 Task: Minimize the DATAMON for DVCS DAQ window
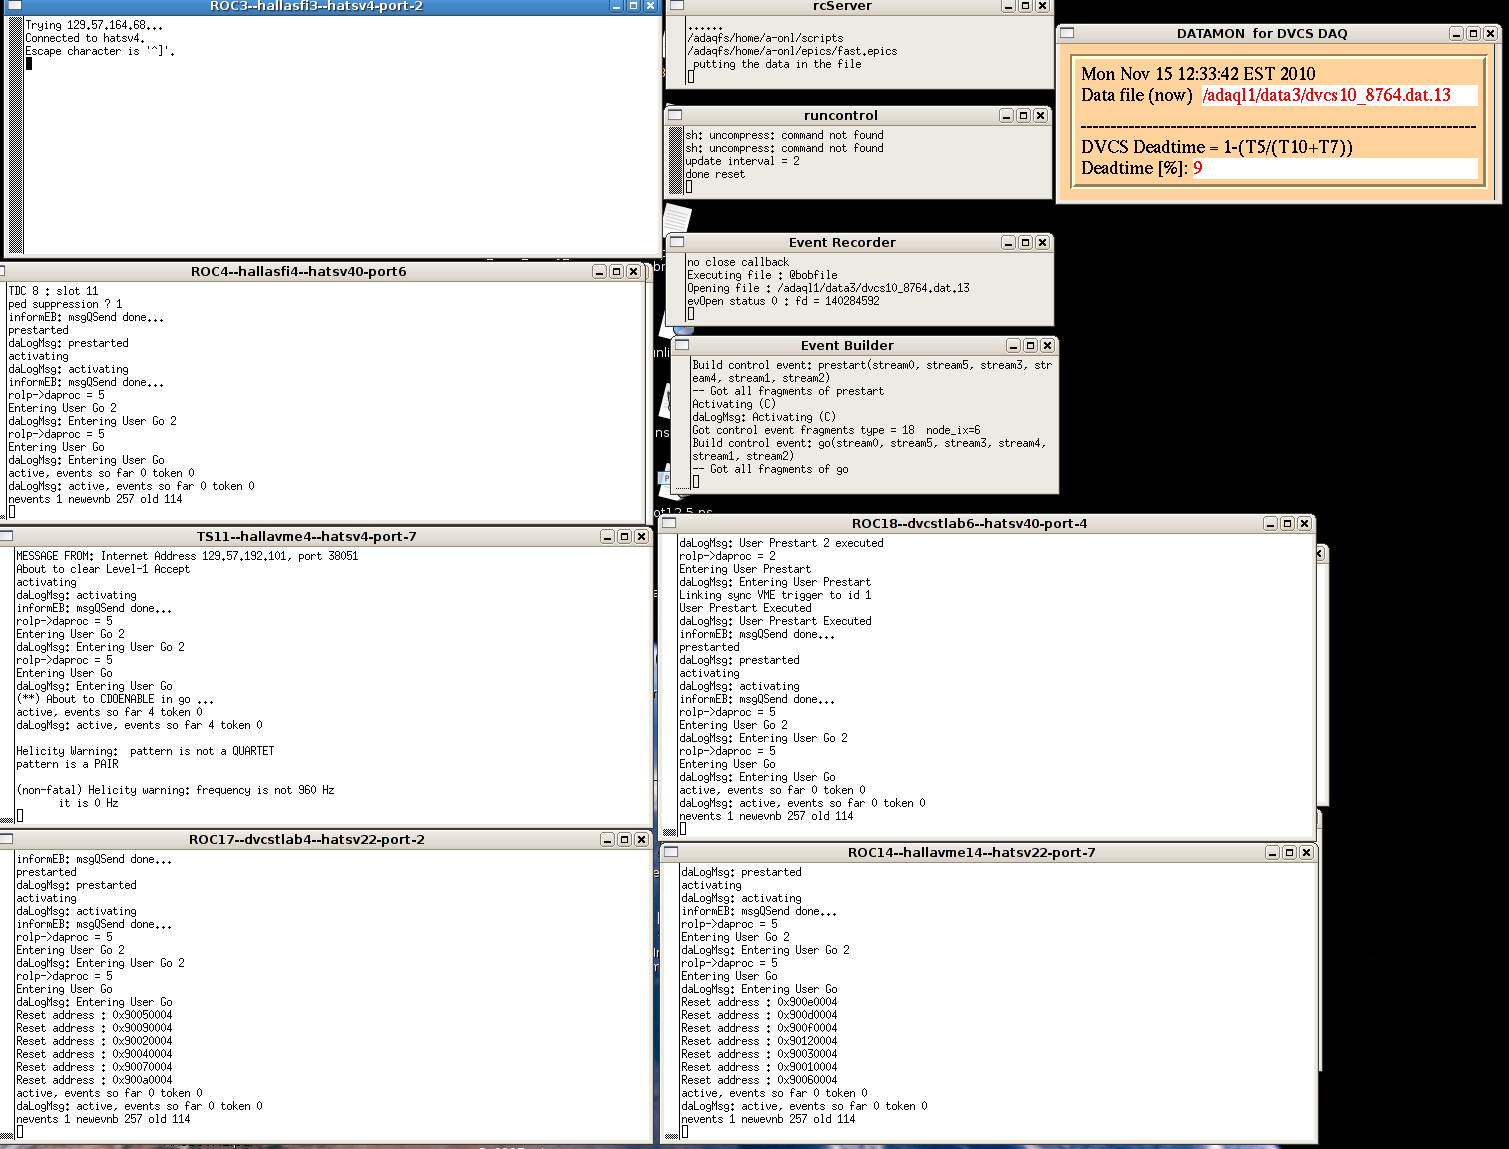pos(1456,33)
